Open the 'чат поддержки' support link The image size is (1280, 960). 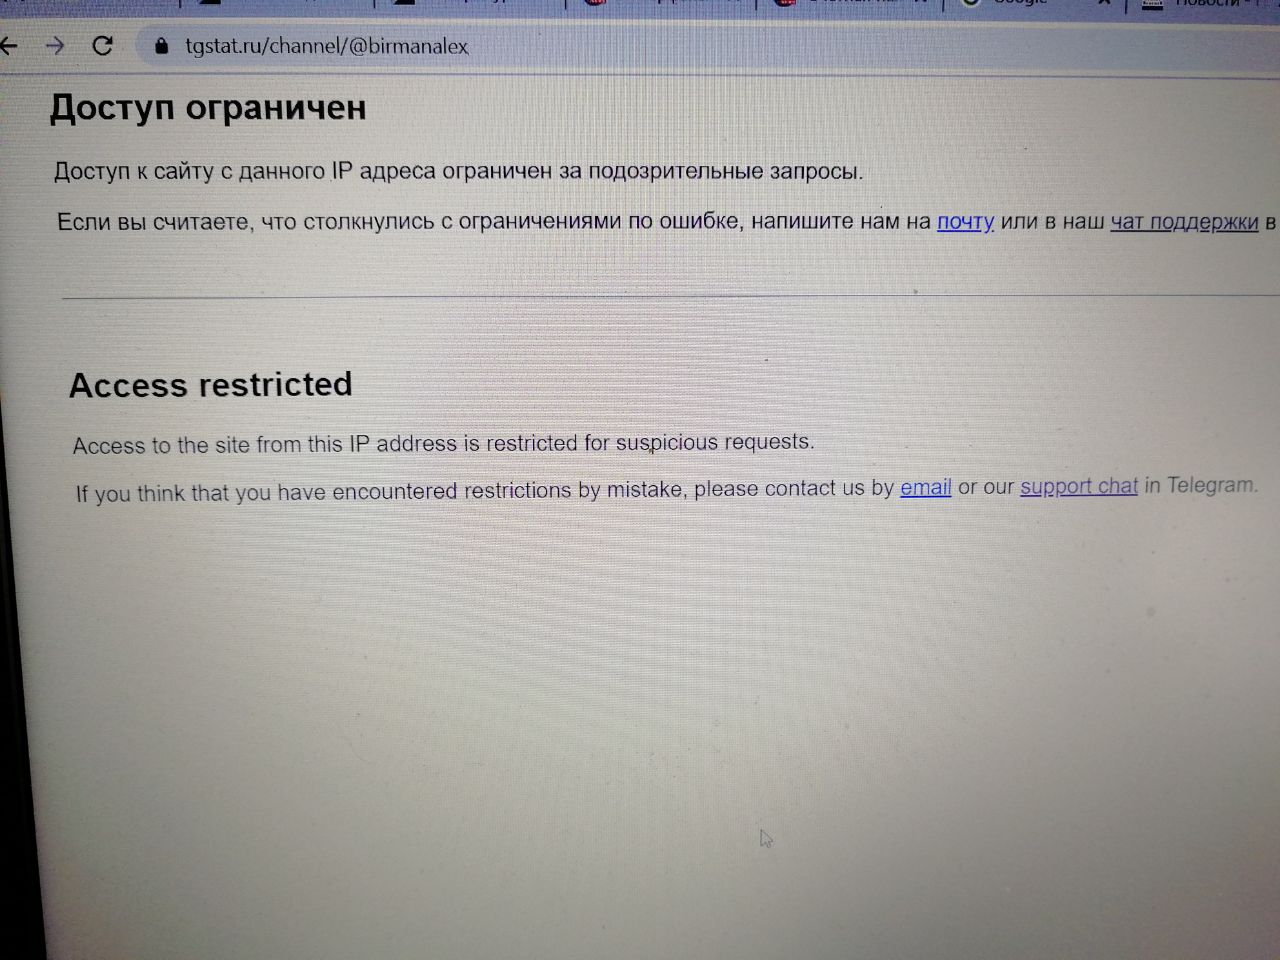pyautogui.click(x=1184, y=222)
